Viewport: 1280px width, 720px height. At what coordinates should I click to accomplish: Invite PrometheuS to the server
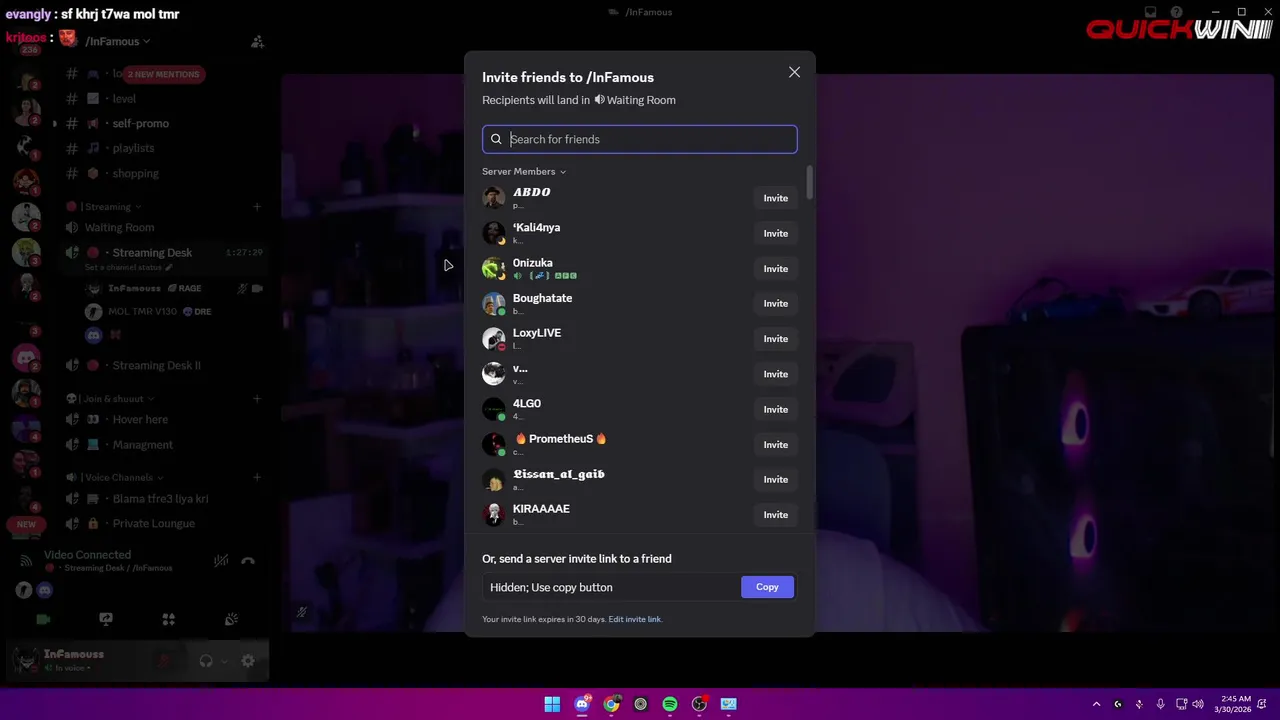pyautogui.click(x=775, y=444)
